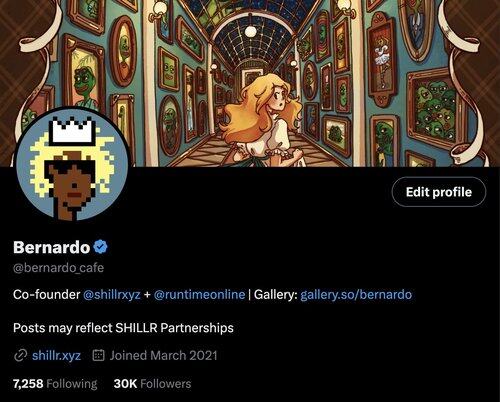Click the blonde running girl in the banner
Screen dimensions: 500x402
(x=263, y=122)
